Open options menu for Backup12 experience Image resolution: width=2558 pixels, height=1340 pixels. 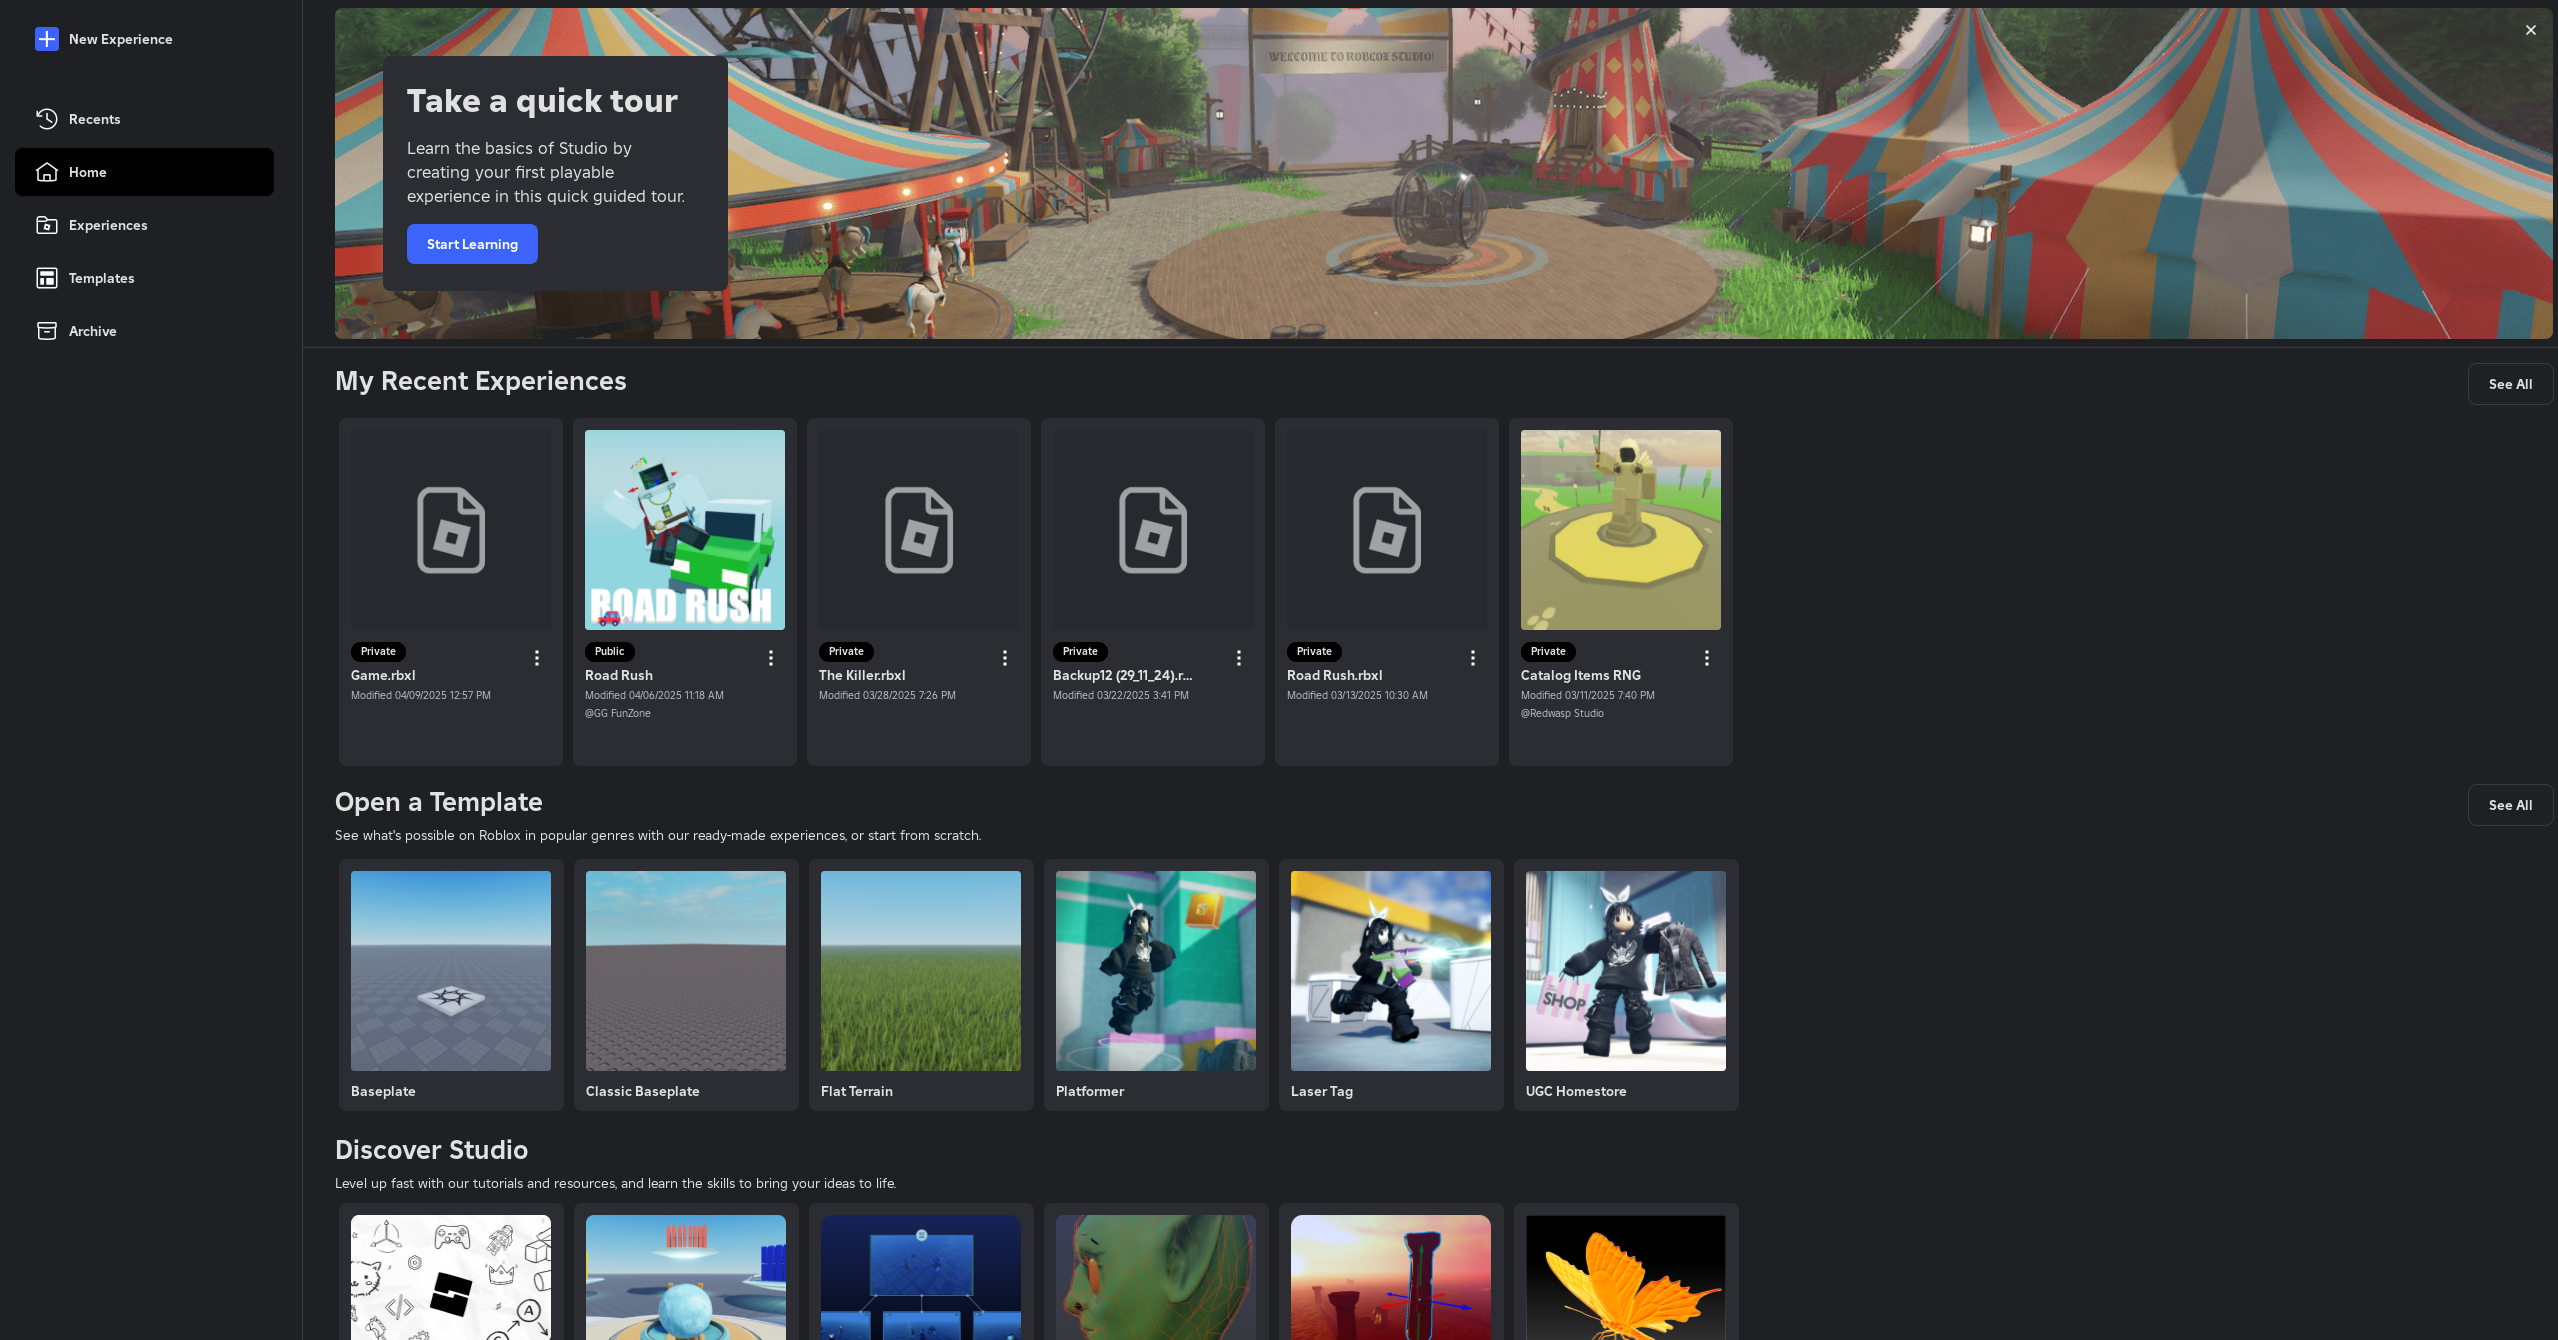click(x=1238, y=657)
